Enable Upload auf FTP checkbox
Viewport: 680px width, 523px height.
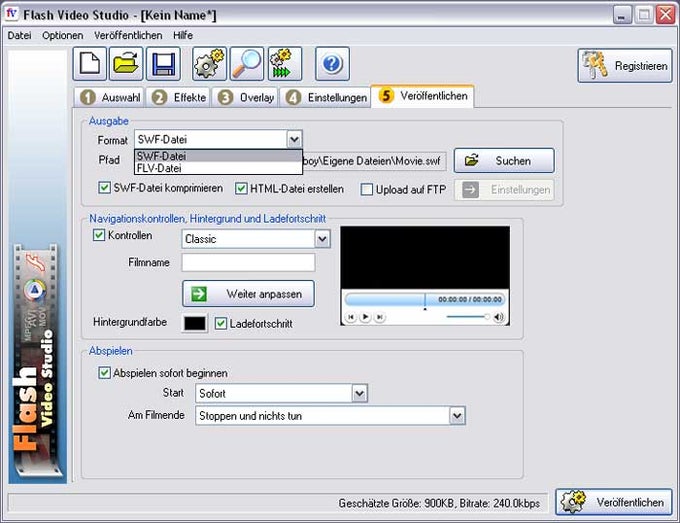click(x=367, y=190)
